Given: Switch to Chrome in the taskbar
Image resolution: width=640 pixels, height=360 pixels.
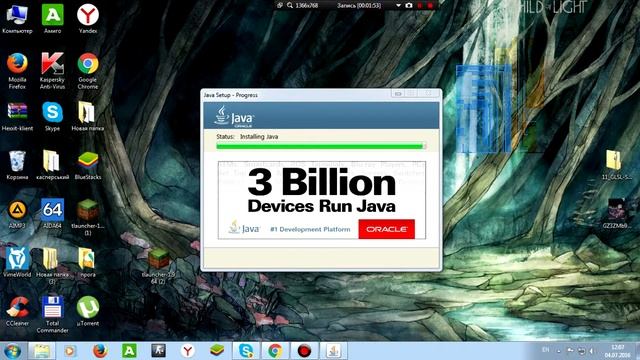Looking at the screenshot, I should point(275,351).
